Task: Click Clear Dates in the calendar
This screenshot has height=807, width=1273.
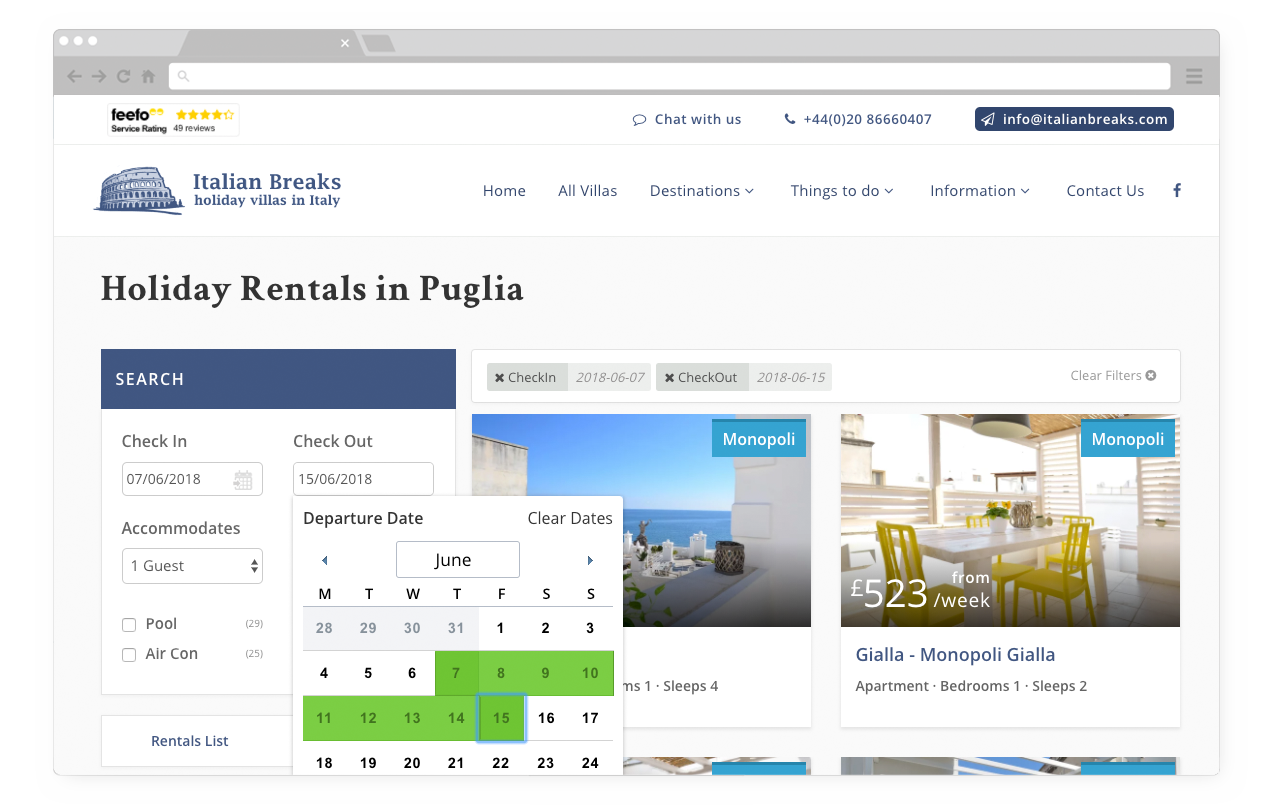Action: (570, 518)
